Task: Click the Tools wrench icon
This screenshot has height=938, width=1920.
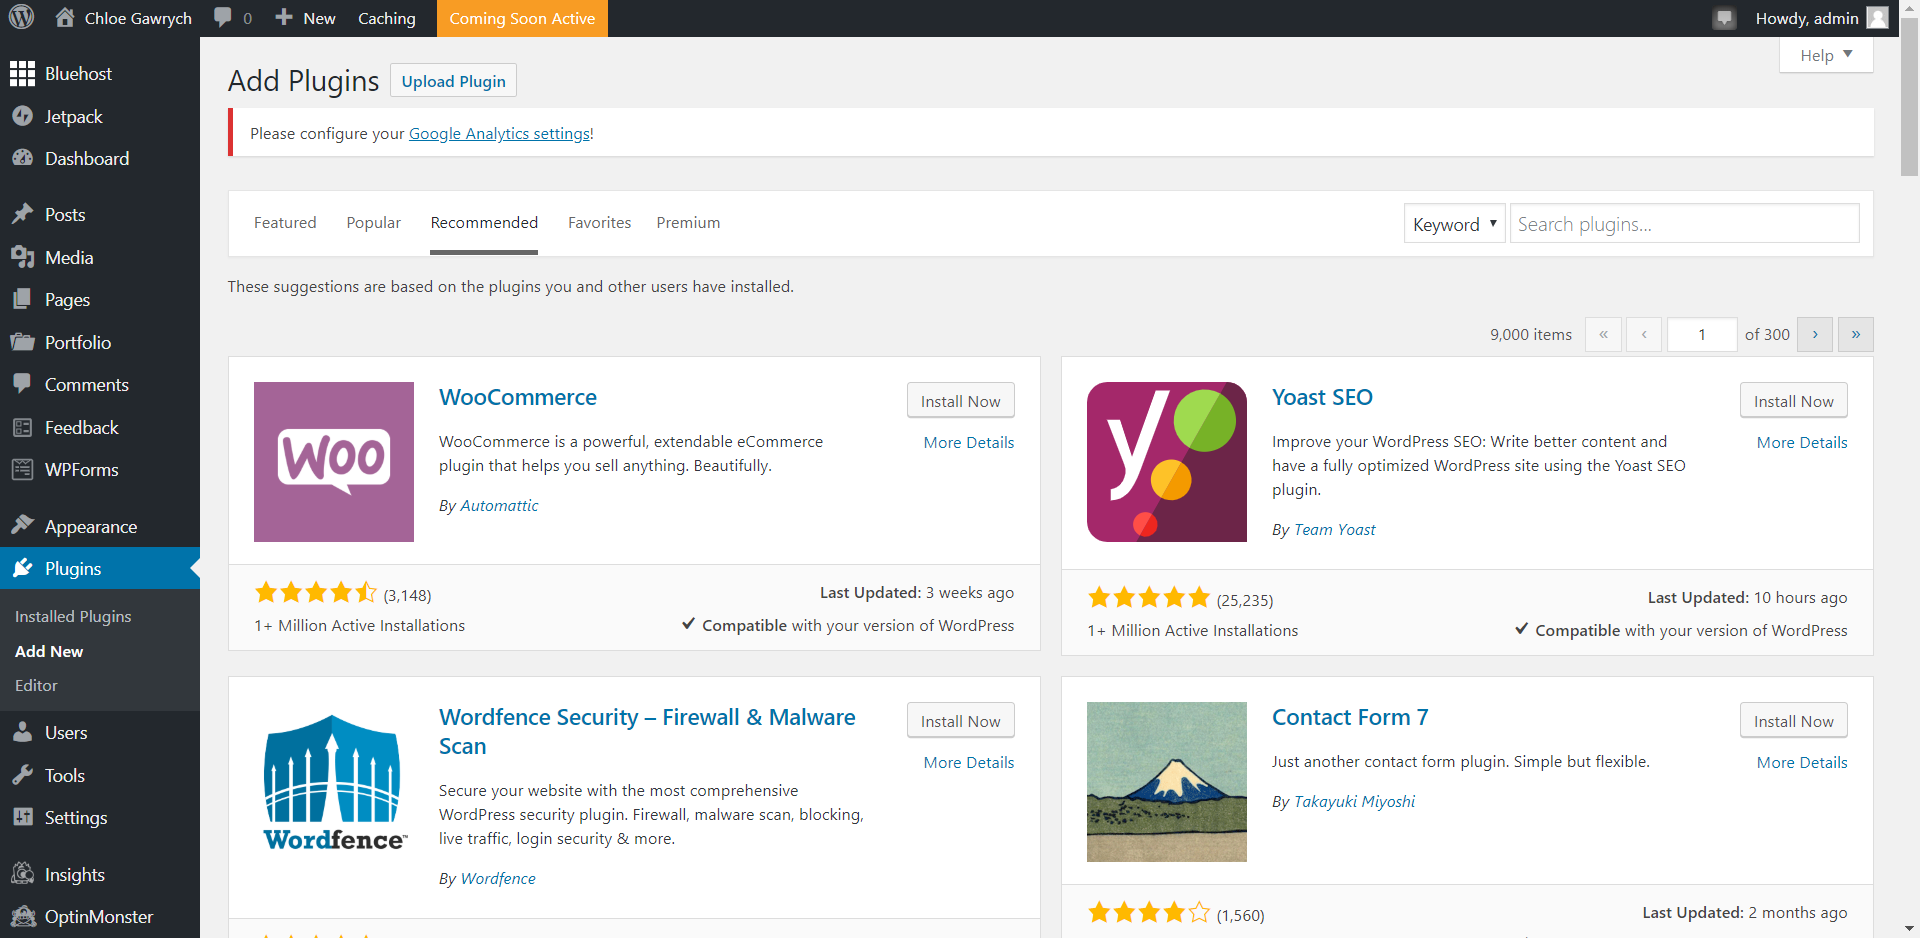Action: click(x=22, y=775)
